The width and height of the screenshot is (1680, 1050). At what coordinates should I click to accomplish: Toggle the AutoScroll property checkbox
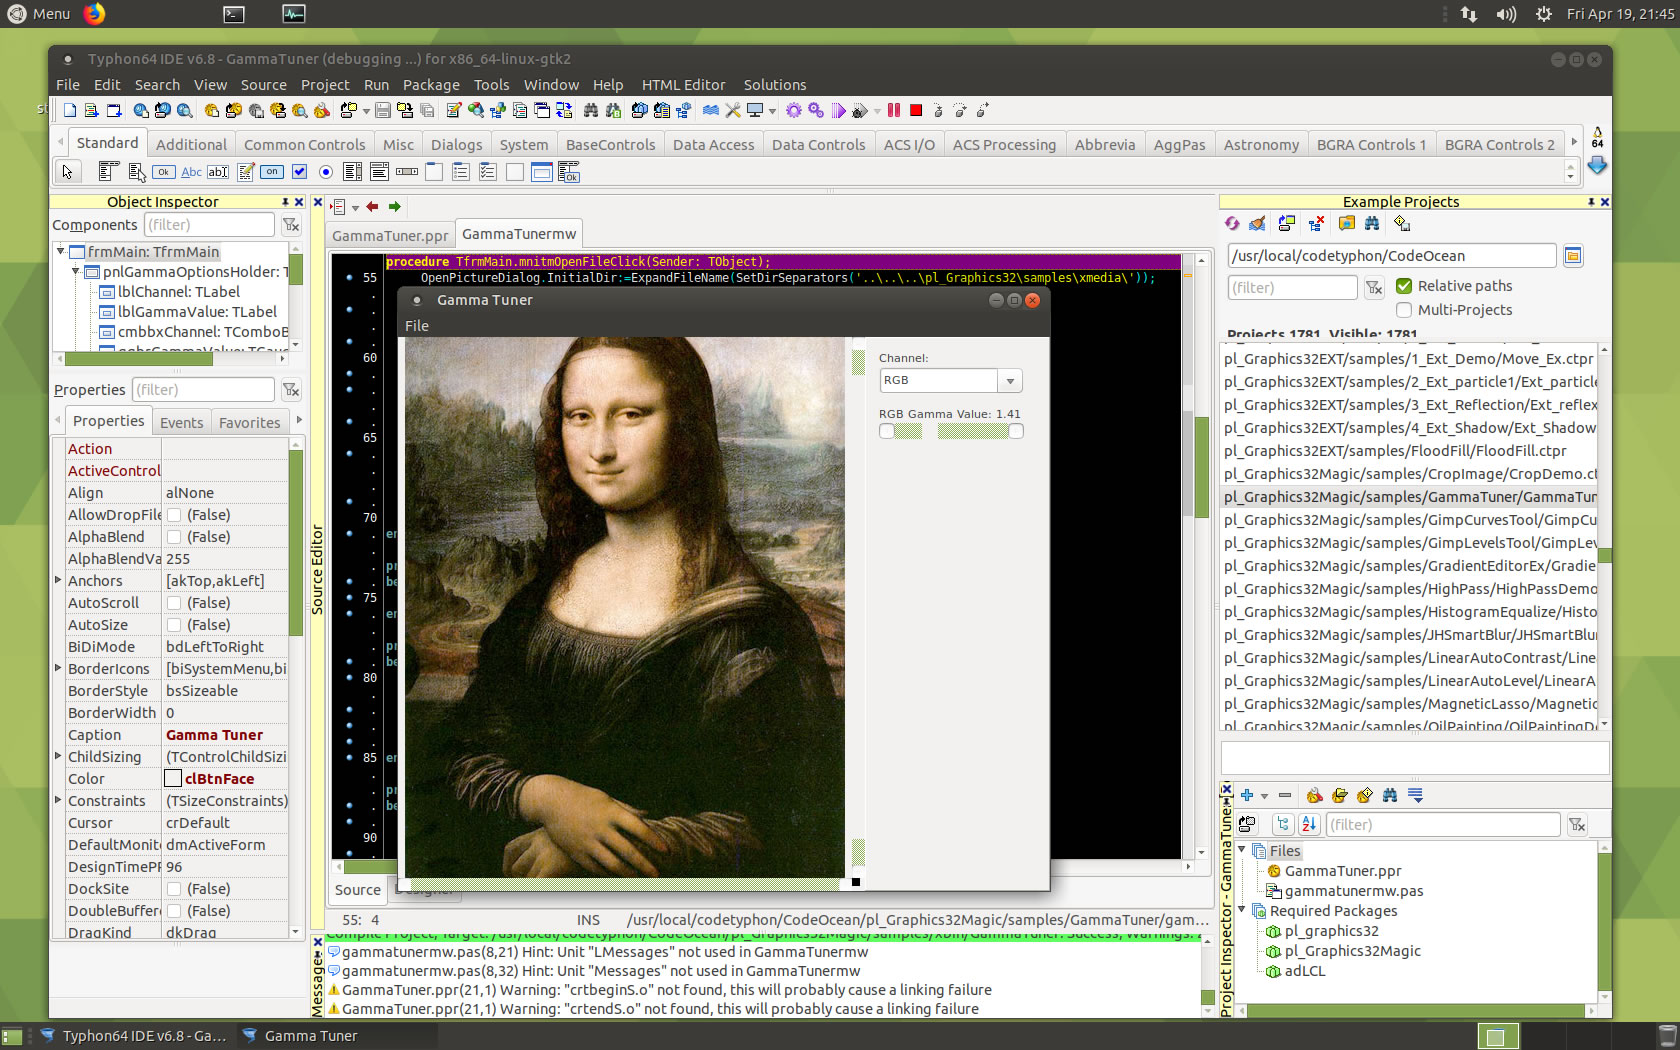click(x=174, y=603)
